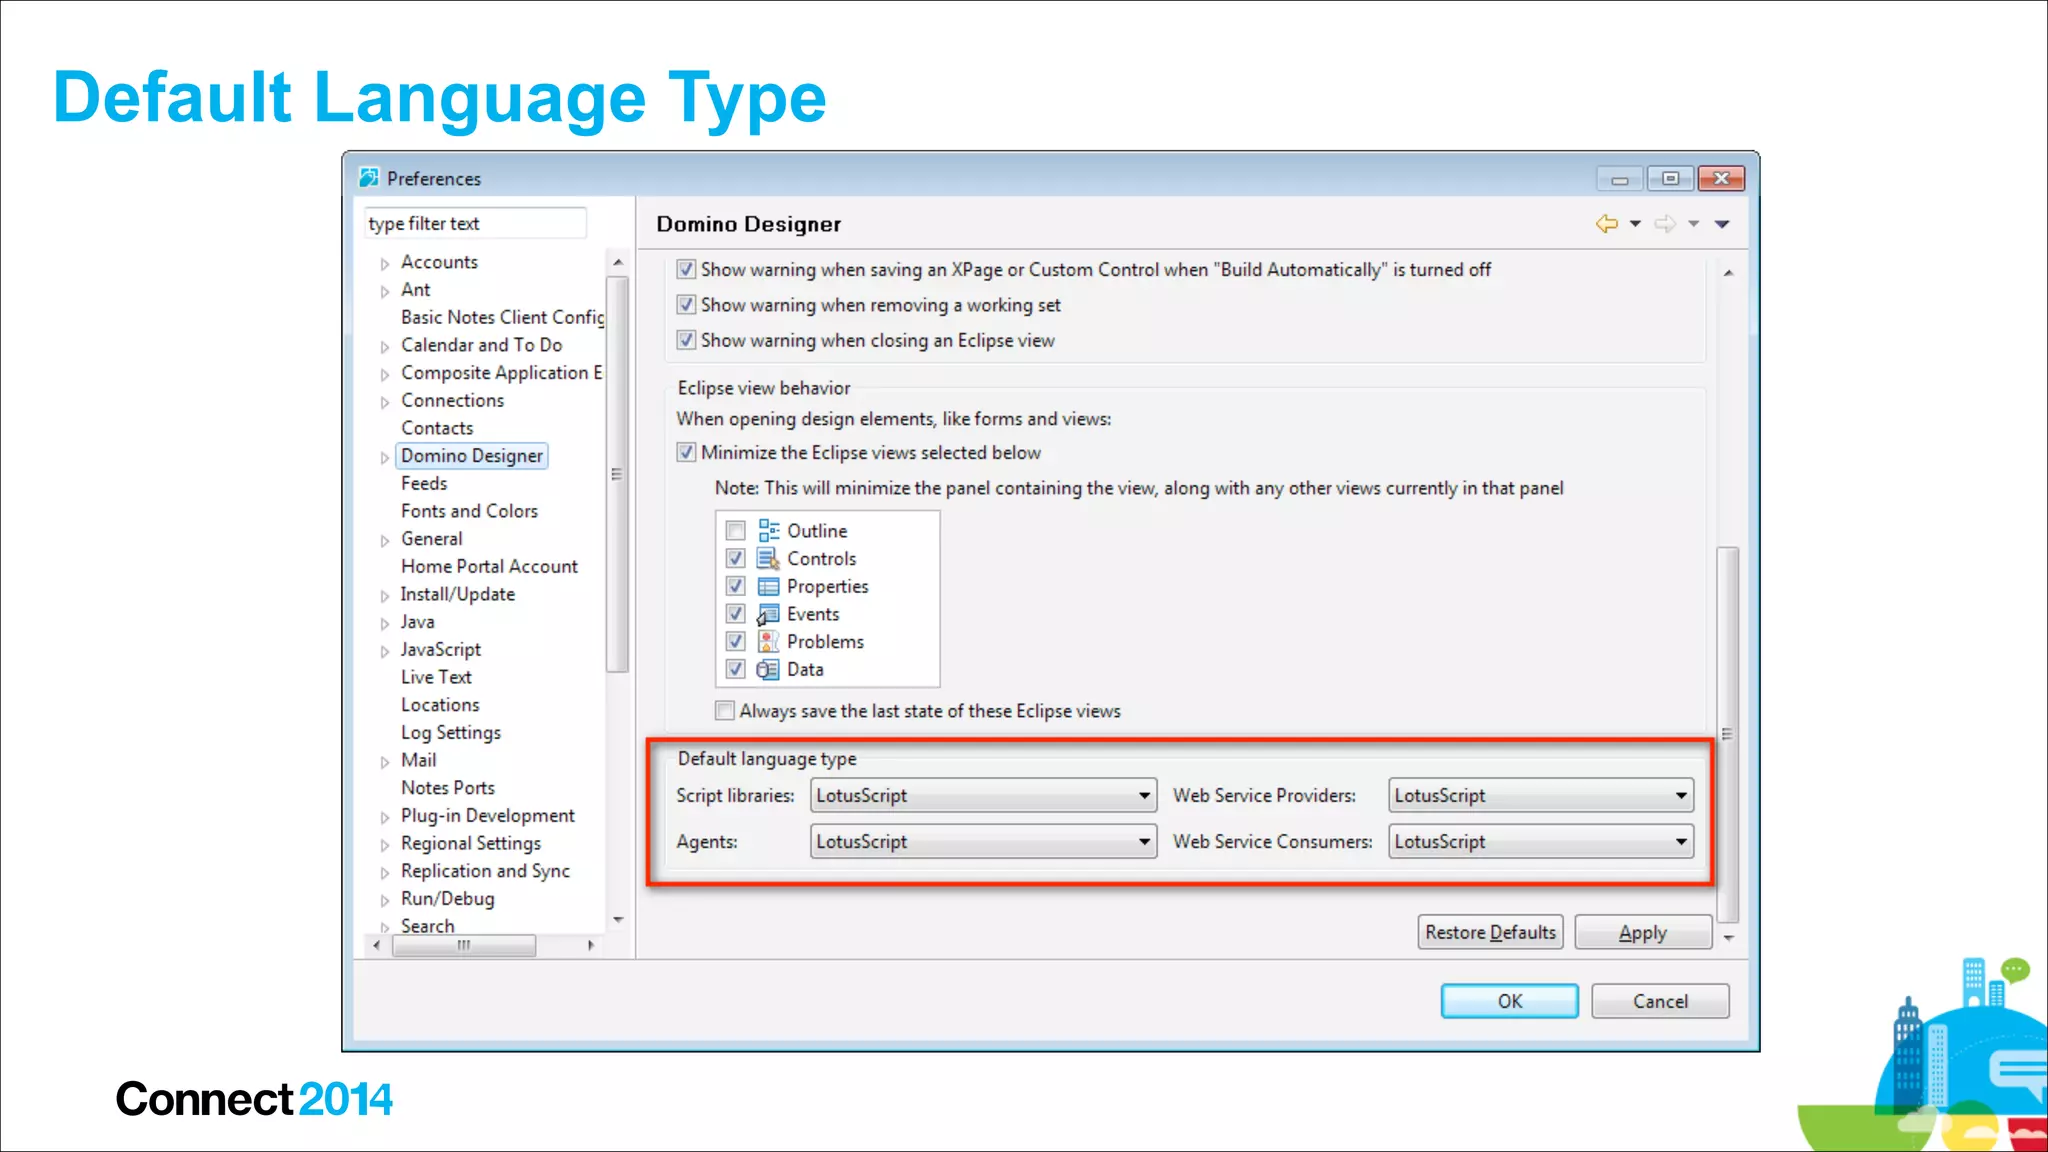Expand the Domino Designer tree node
The width and height of the screenshot is (2048, 1152).
point(385,458)
